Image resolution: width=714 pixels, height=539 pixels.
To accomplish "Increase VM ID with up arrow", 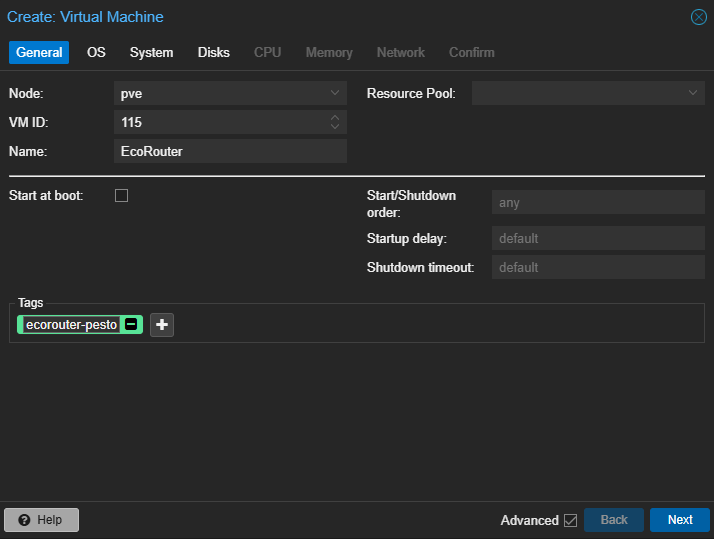I will [335, 117].
